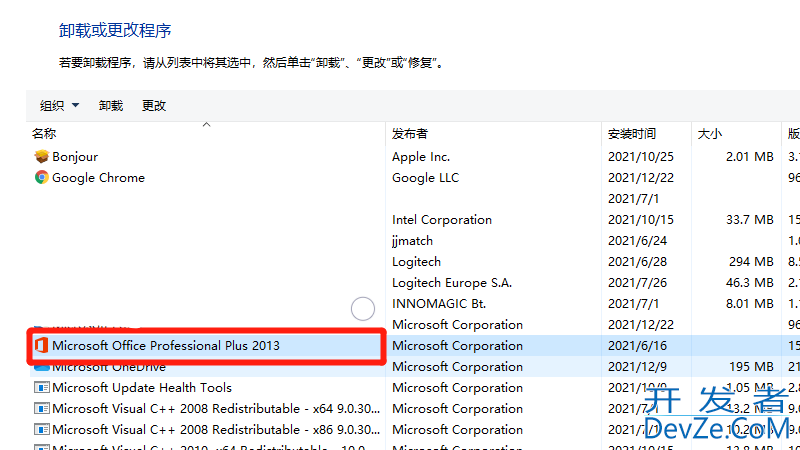Sort by the 名称 column header
Image resolution: width=800 pixels, height=450 pixels.
[44, 134]
